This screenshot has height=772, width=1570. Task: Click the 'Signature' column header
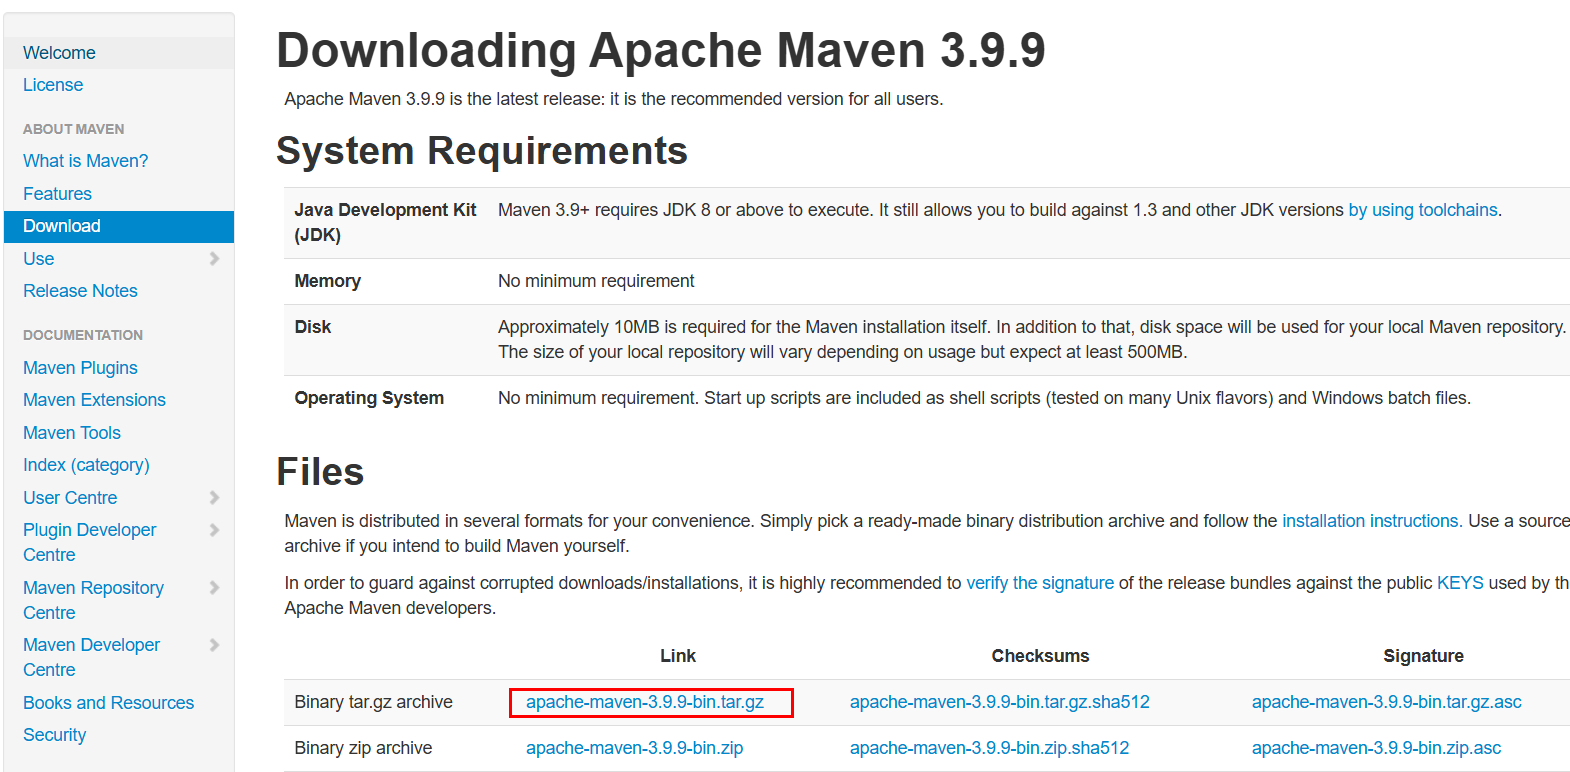[1423, 656]
